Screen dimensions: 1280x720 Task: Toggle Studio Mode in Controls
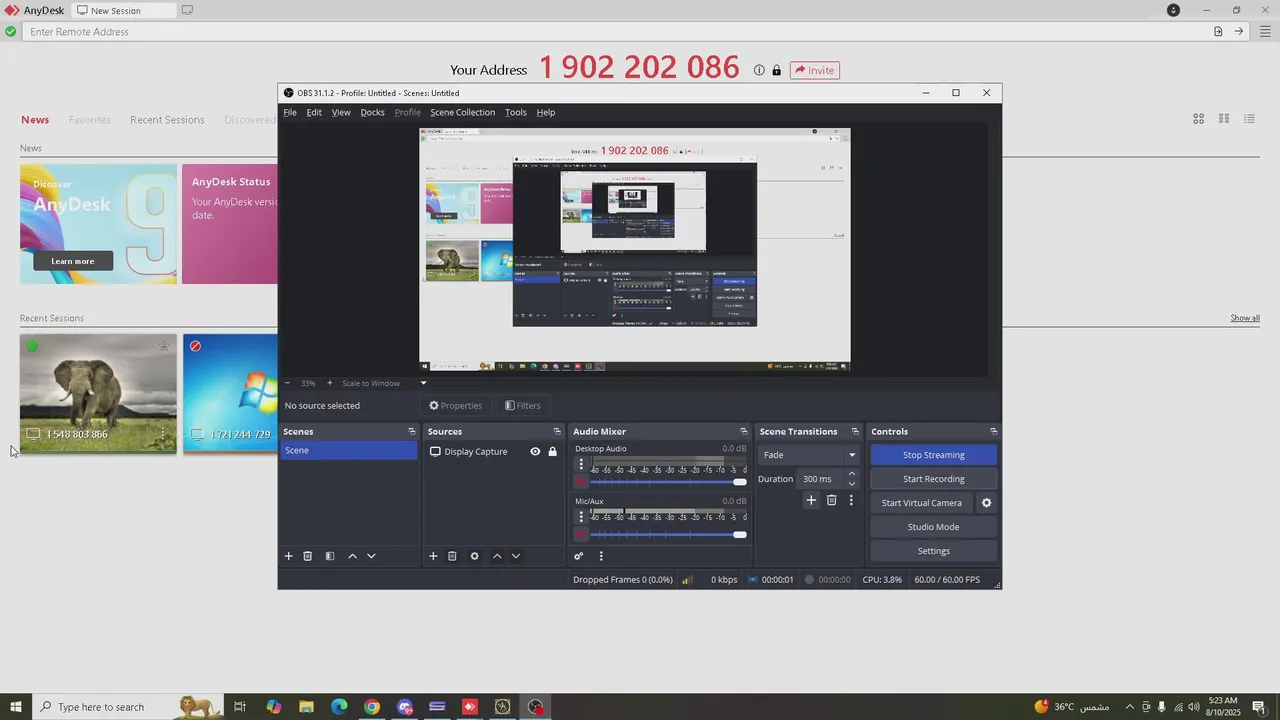coord(933,527)
